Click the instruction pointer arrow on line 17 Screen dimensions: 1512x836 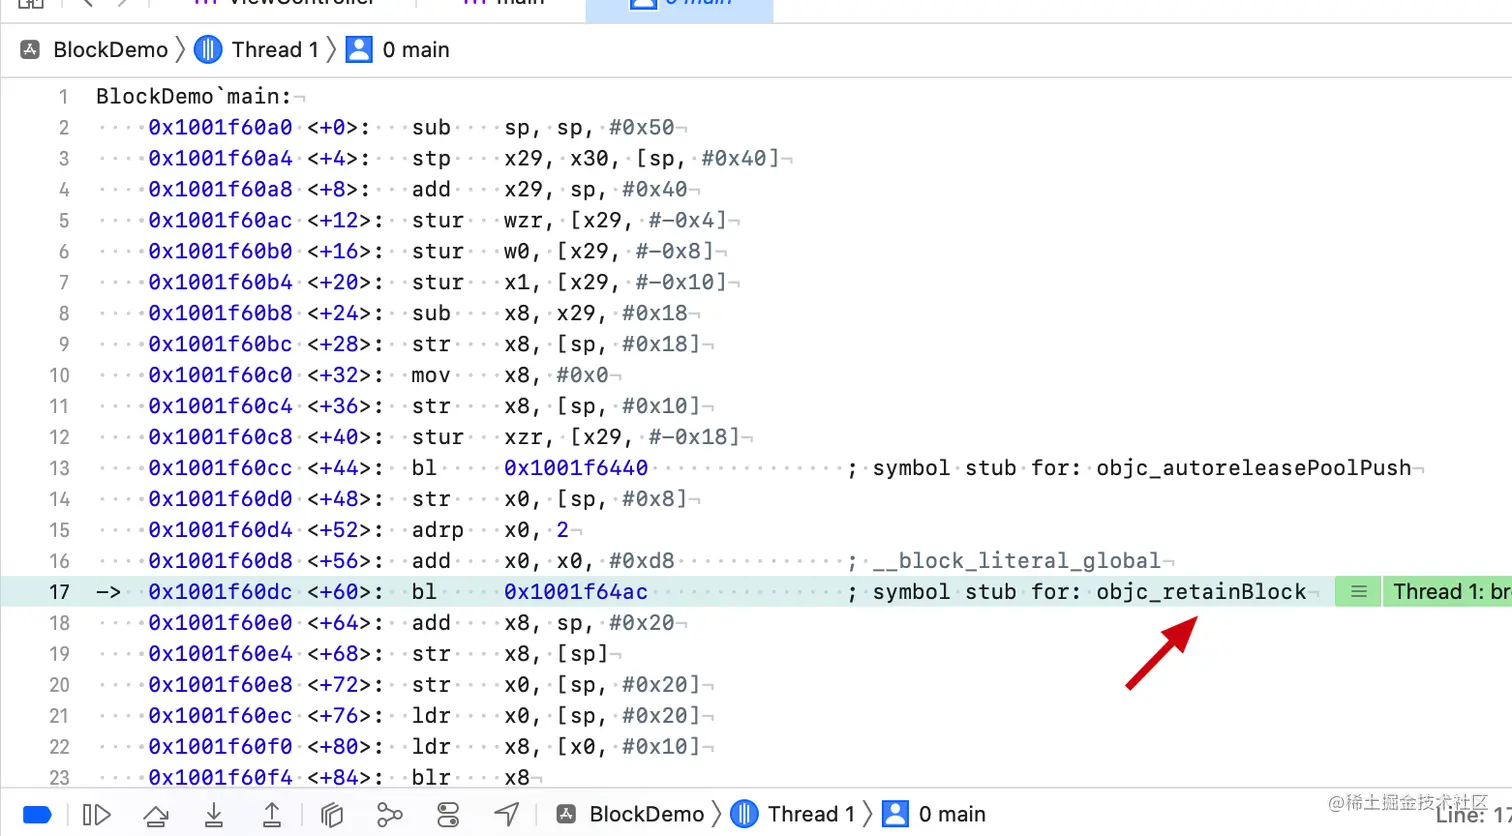[x=108, y=592]
